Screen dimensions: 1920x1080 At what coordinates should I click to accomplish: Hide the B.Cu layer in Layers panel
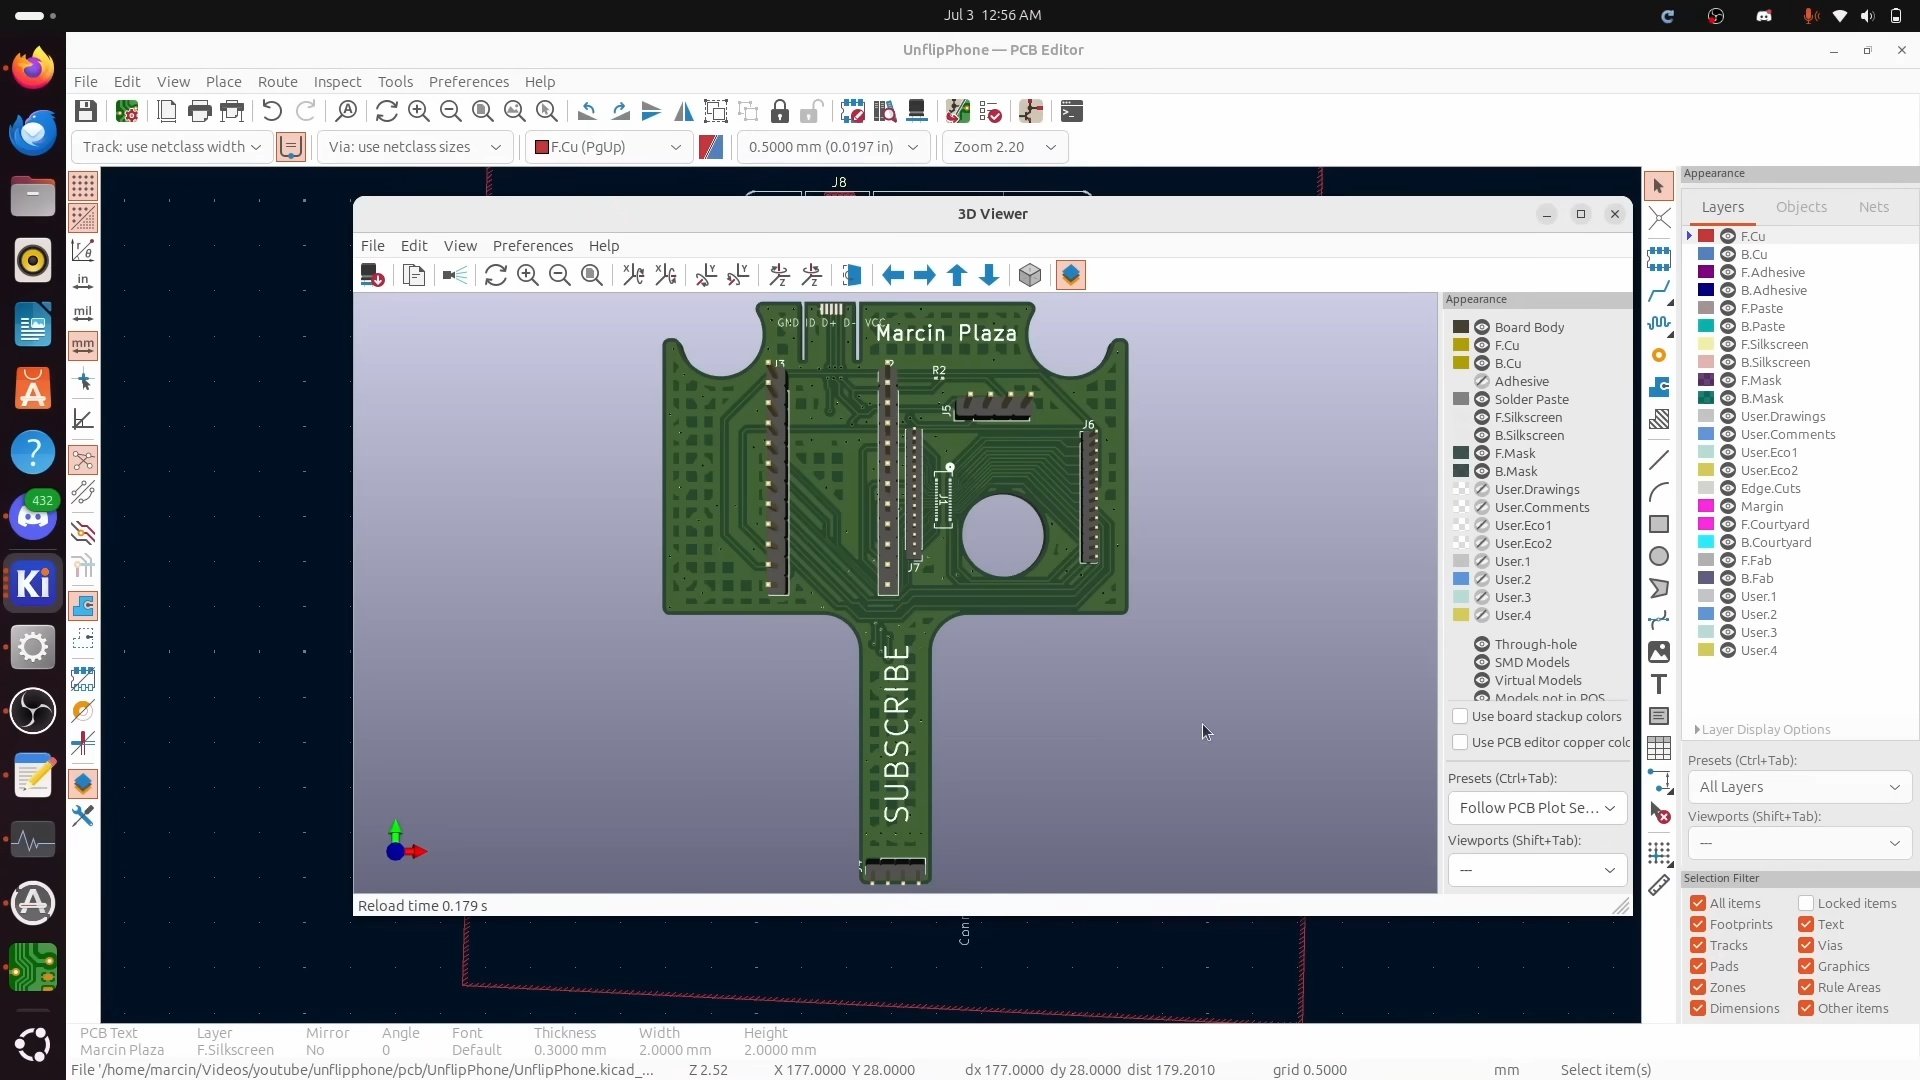point(1727,254)
